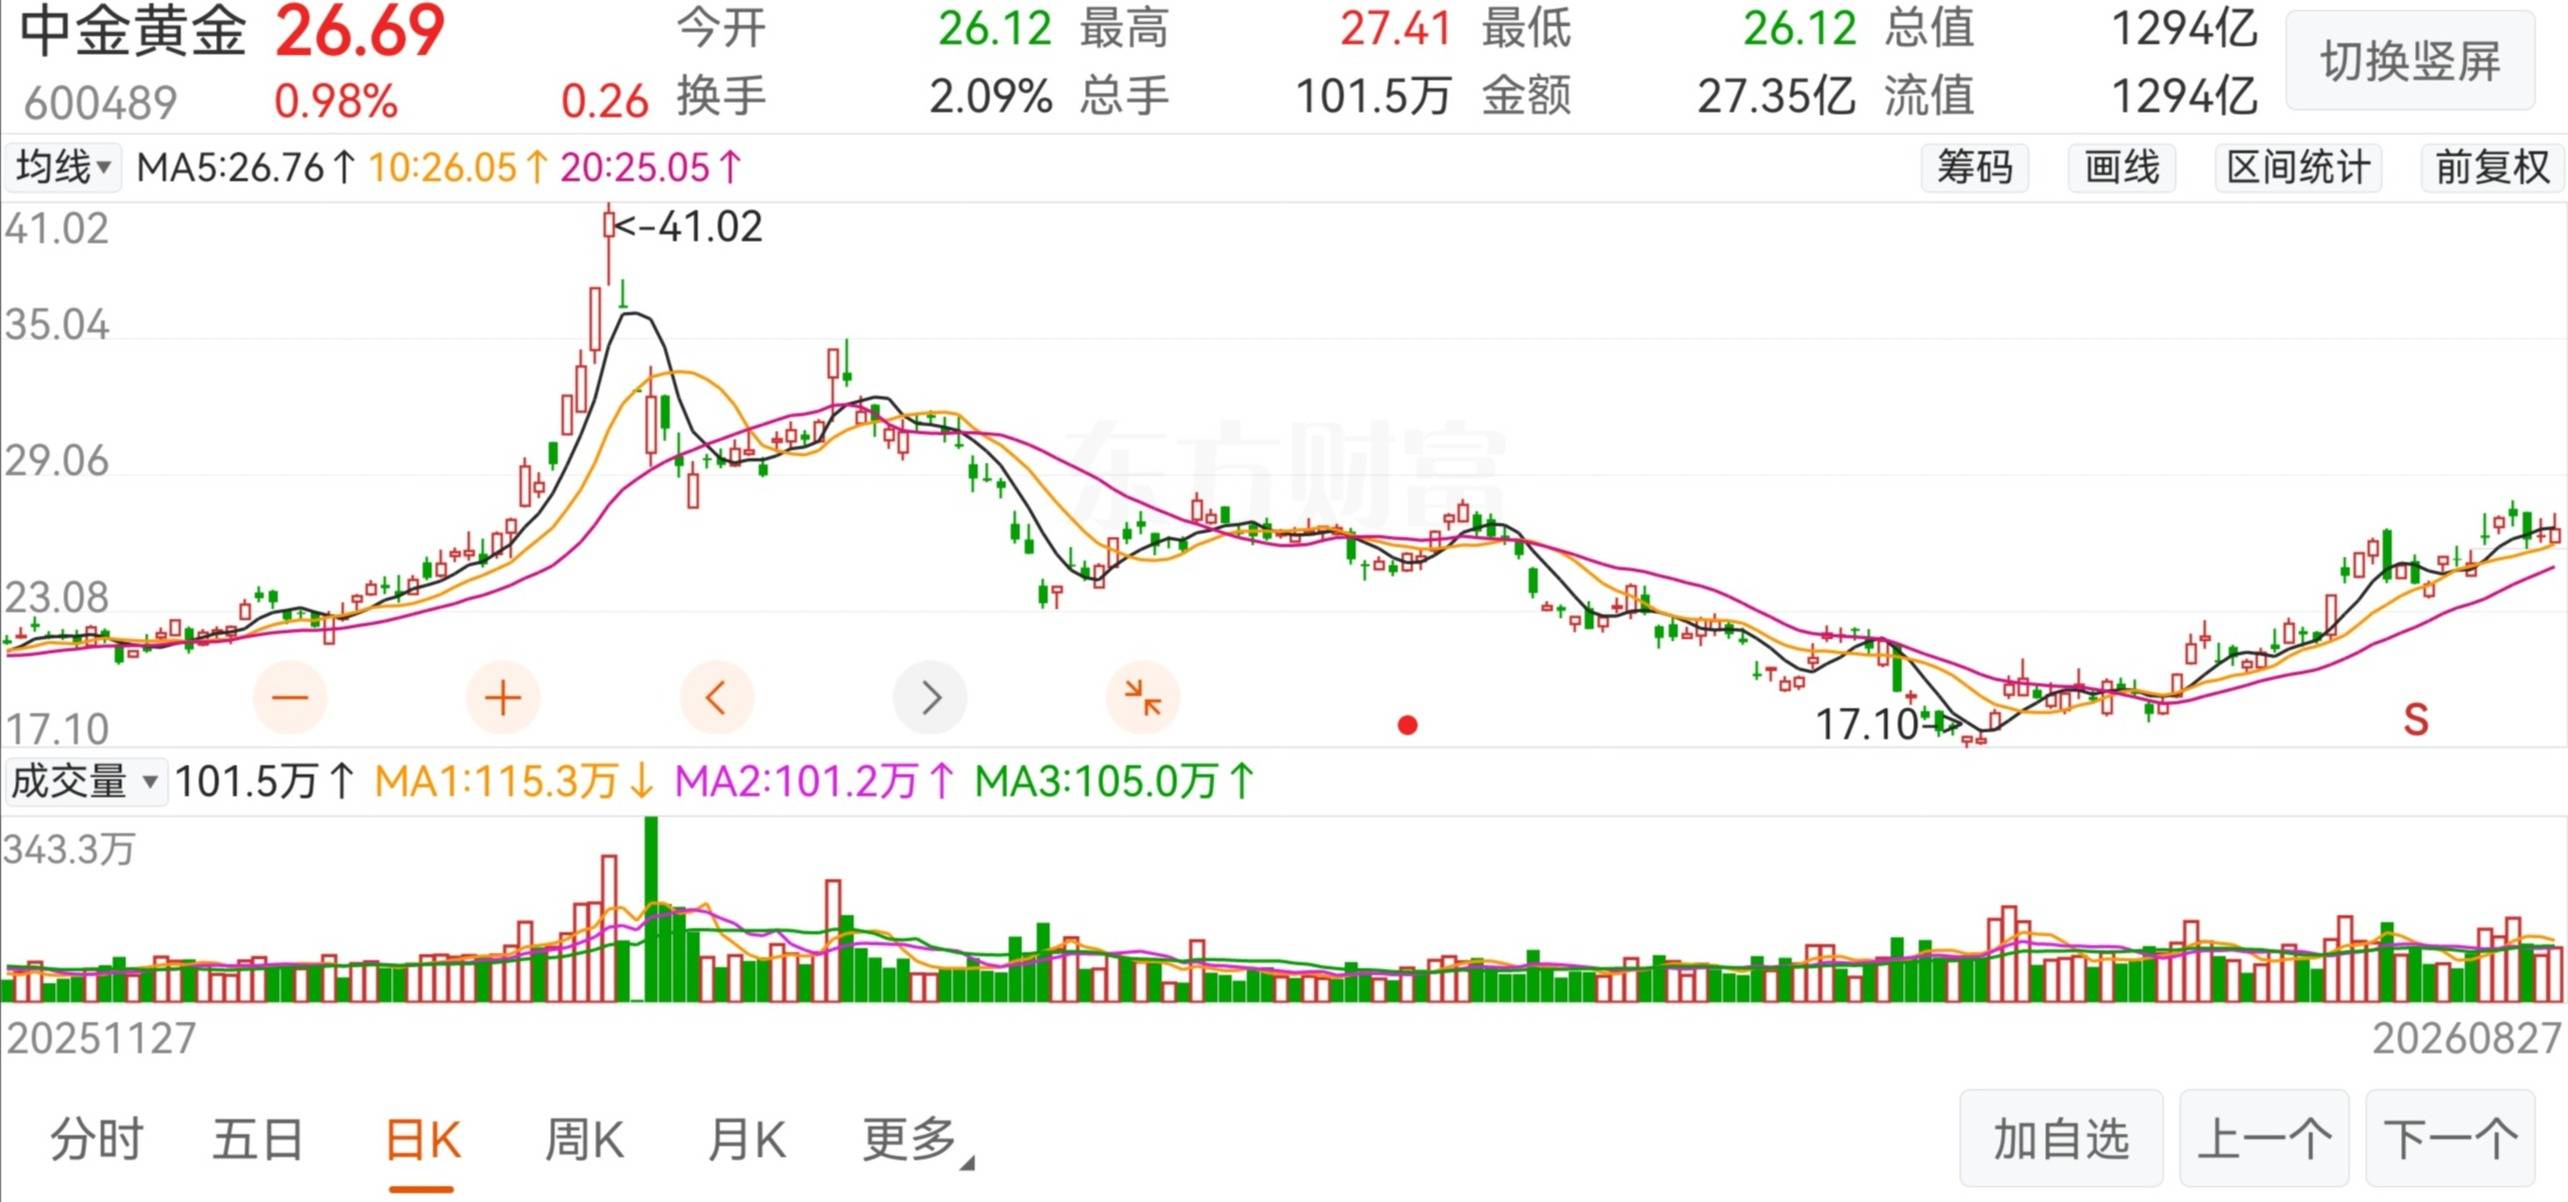Click the stock code 600489
The image size is (2568, 1202).
(100, 102)
